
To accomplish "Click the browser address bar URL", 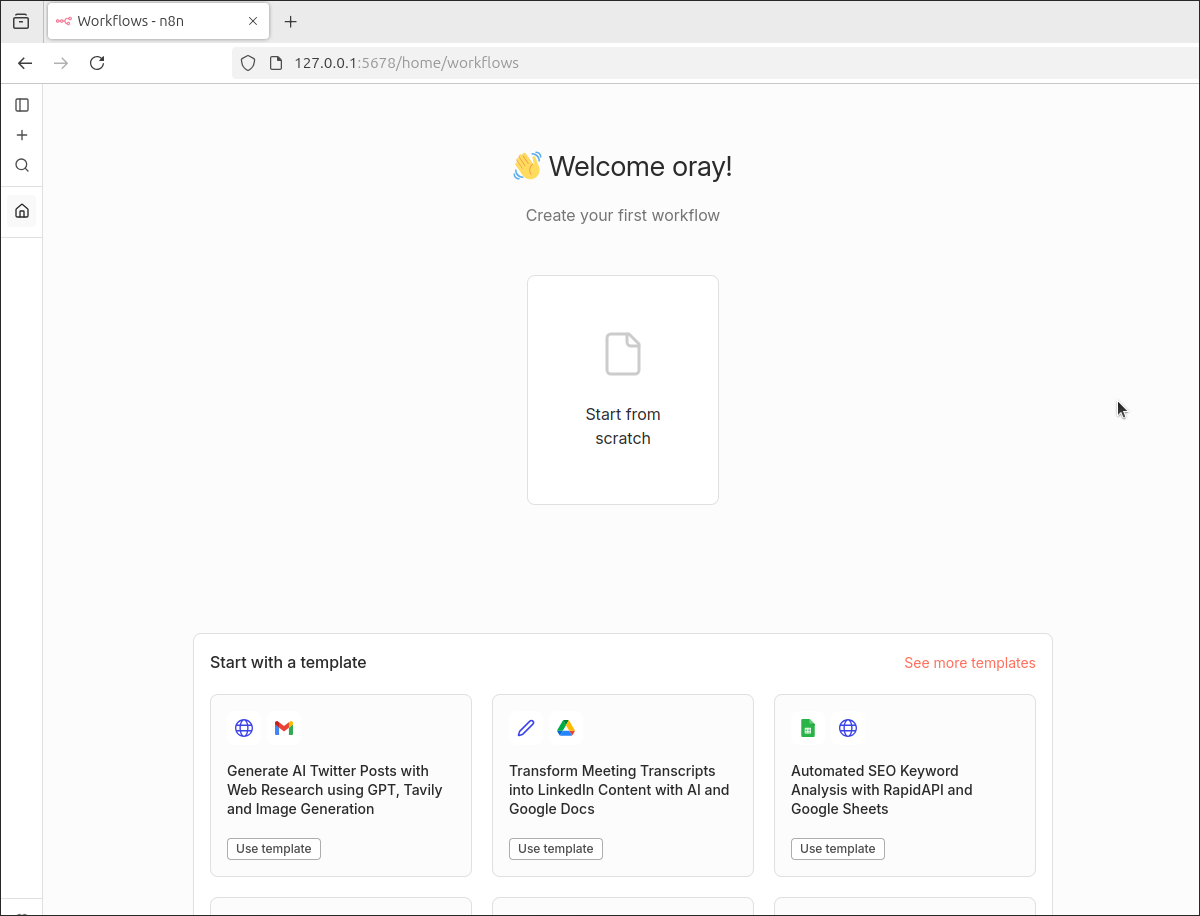I will 406,63.
